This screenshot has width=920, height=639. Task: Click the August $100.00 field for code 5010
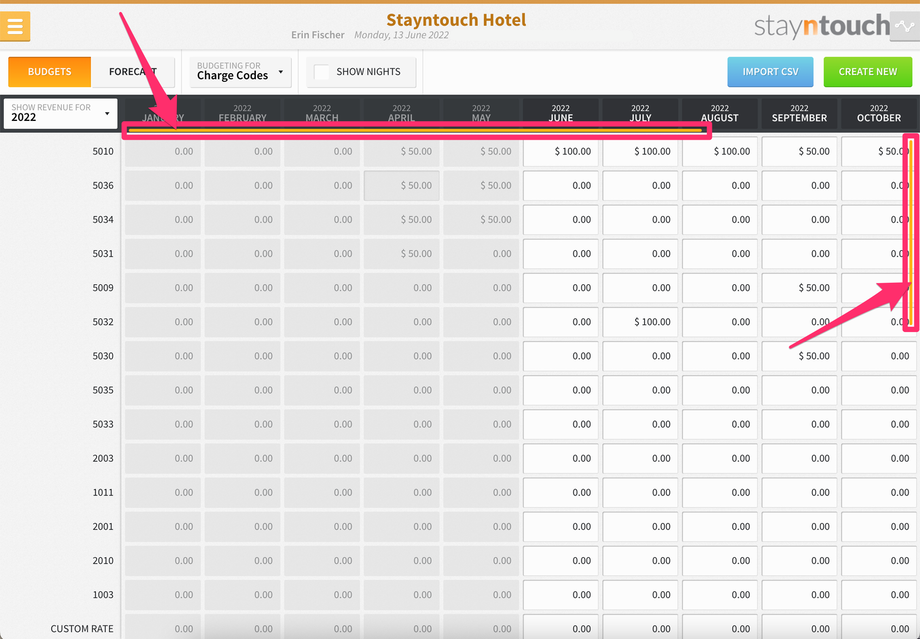[720, 151]
